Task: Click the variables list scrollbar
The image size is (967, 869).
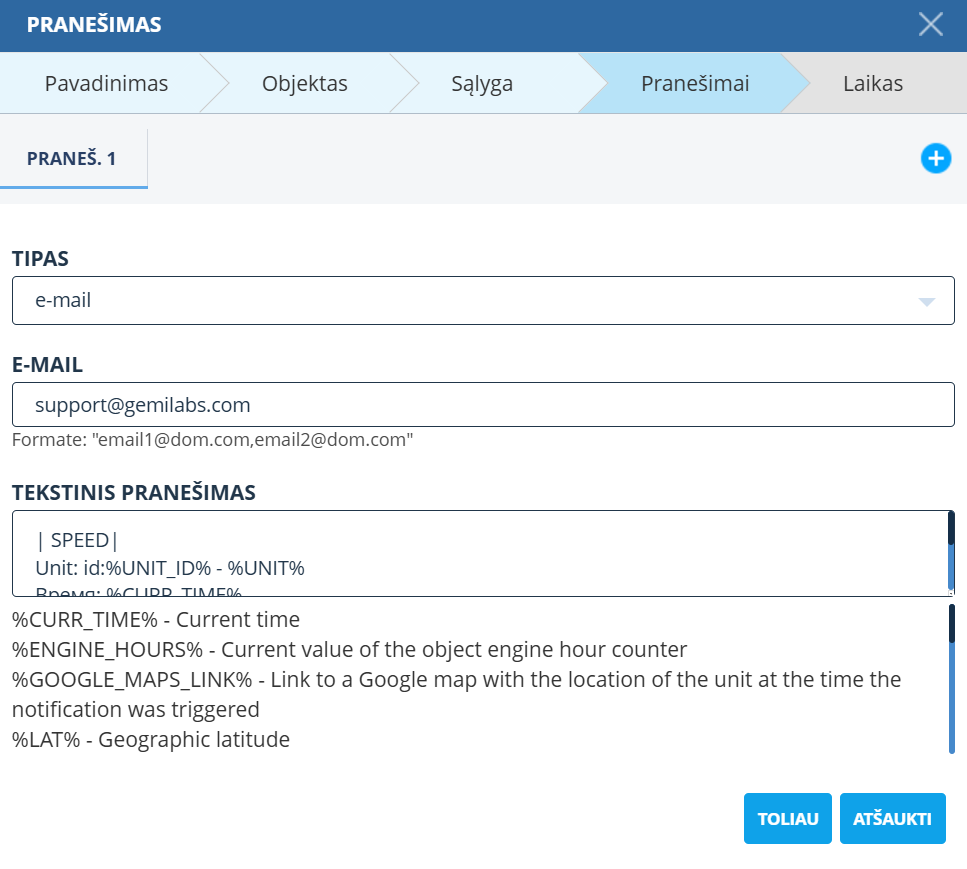Action: pyautogui.click(x=951, y=678)
